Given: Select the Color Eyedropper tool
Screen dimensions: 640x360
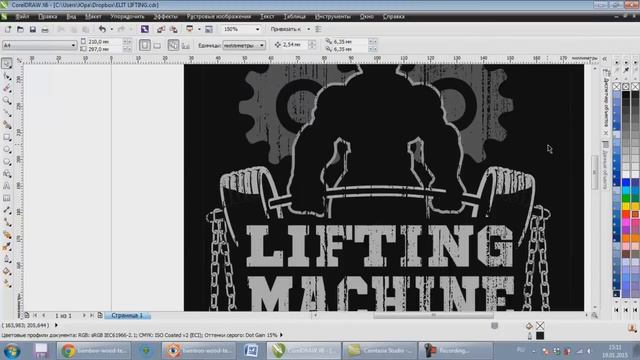Looking at the screenshot, I should coord(7,247).
